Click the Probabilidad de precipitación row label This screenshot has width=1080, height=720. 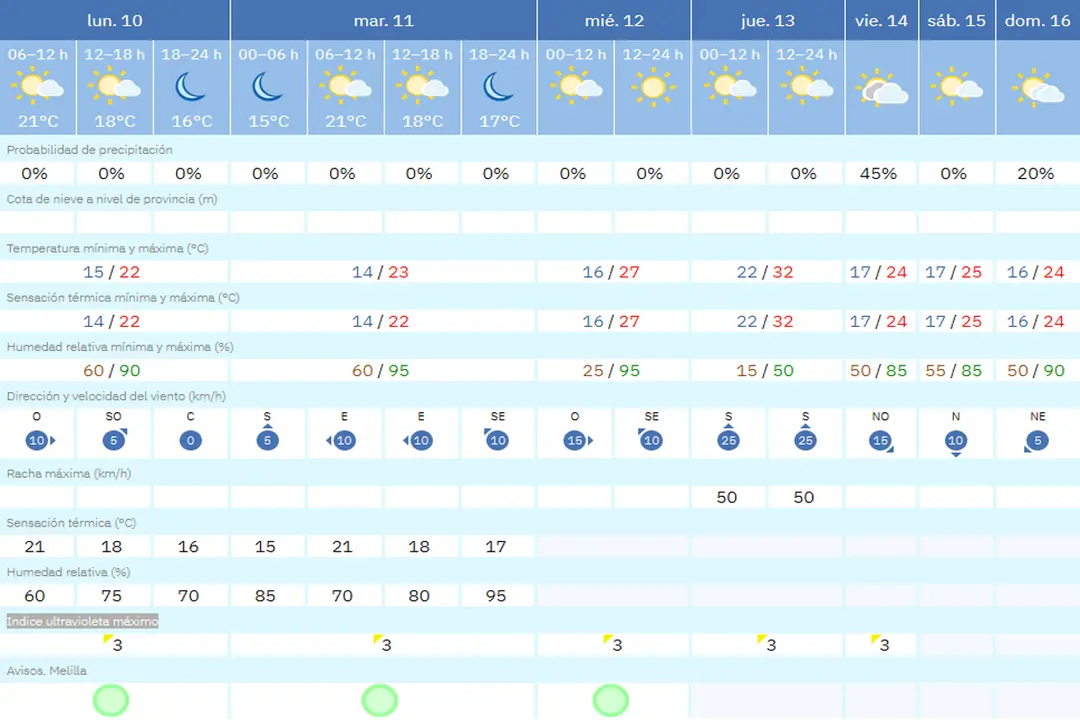pyautogui.click(x=90, y=150)
